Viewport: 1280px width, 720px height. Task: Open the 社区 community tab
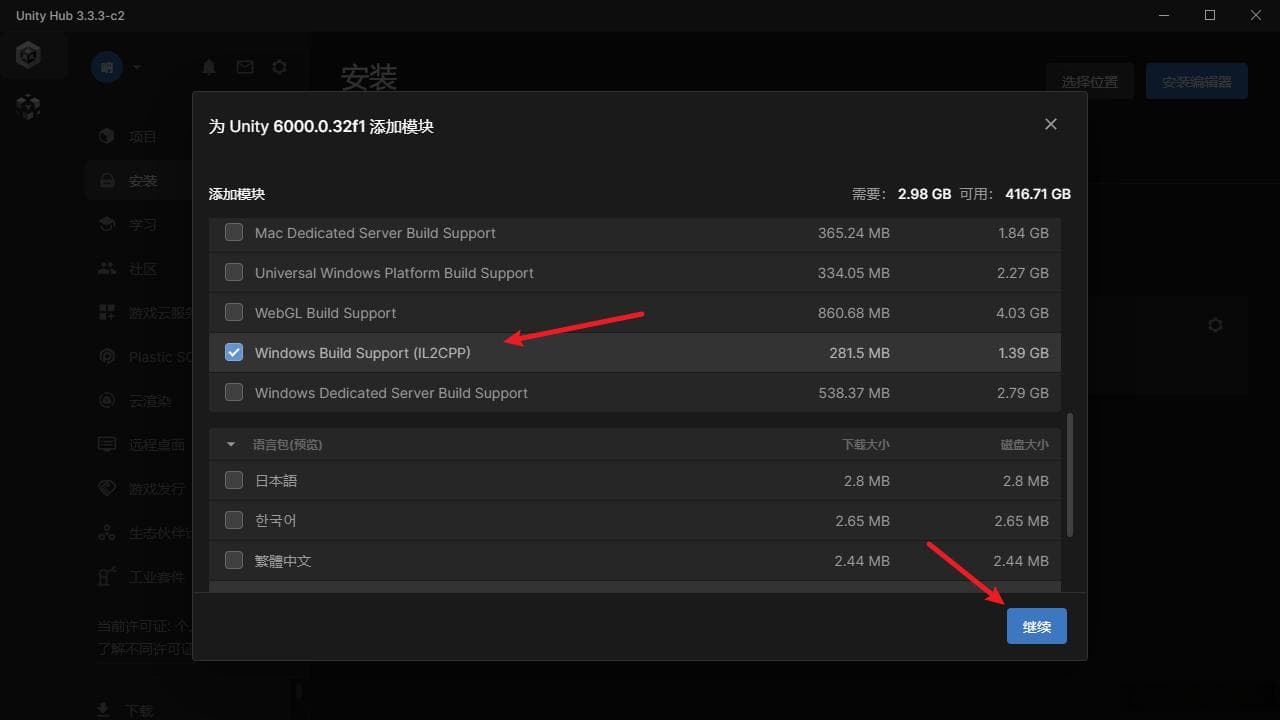click(x=143, y=269)
